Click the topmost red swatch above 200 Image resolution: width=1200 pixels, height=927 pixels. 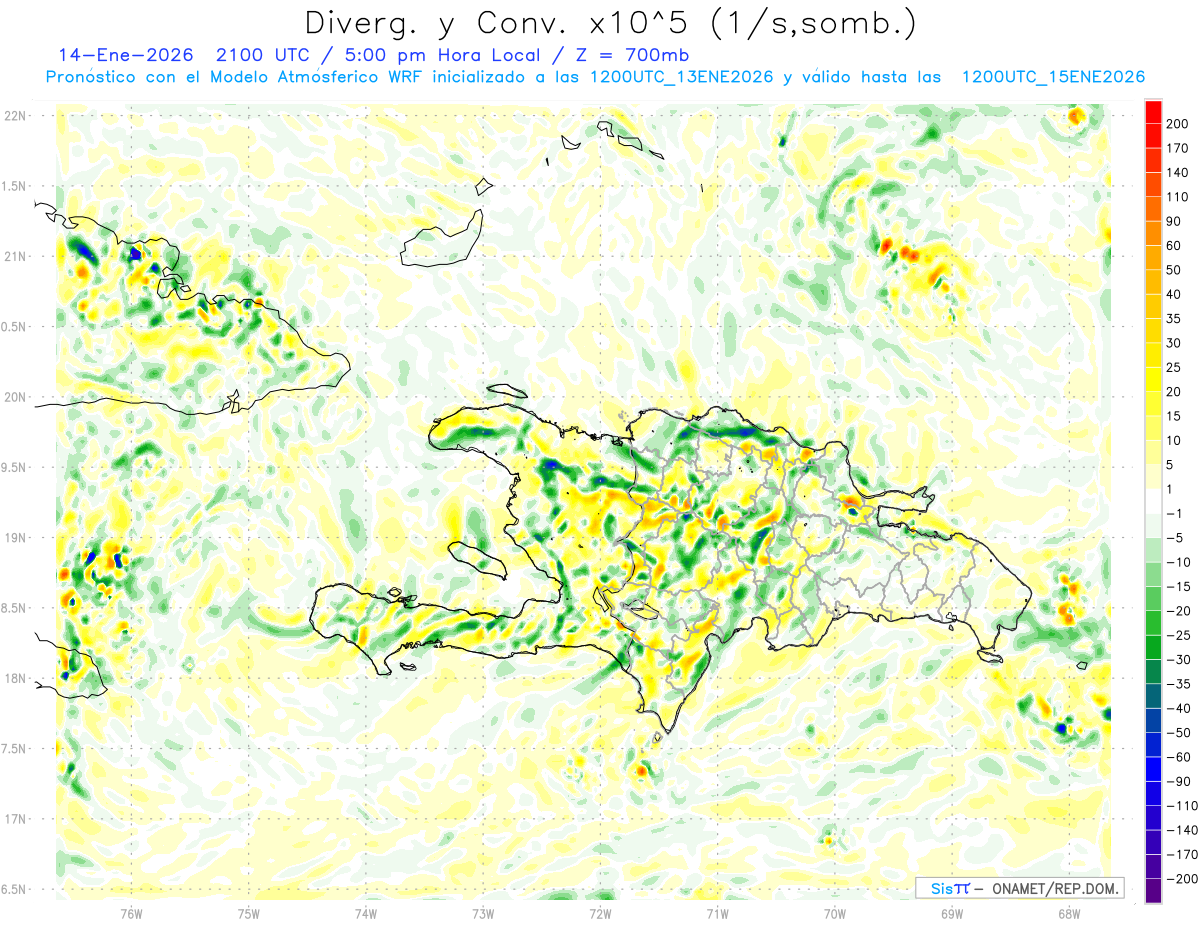1153,112
